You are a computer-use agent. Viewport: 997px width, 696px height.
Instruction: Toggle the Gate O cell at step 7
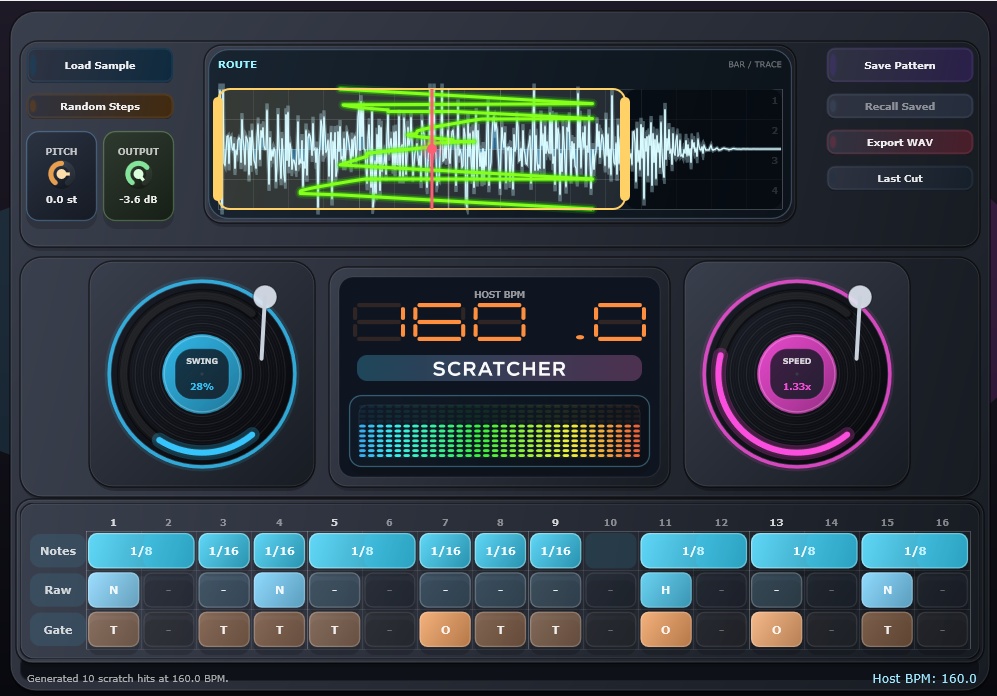pos(445,630)
